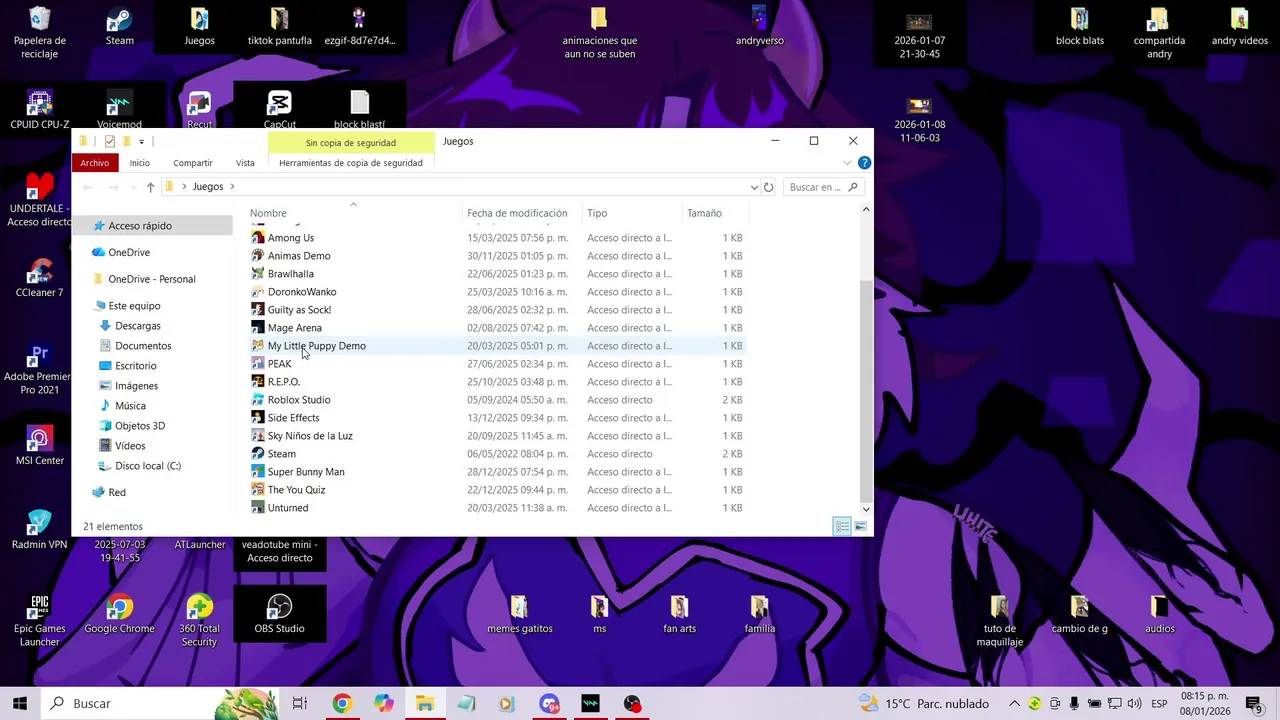Switch to large icons view layout
The image size is (1280, 720).
coord(860,526)
